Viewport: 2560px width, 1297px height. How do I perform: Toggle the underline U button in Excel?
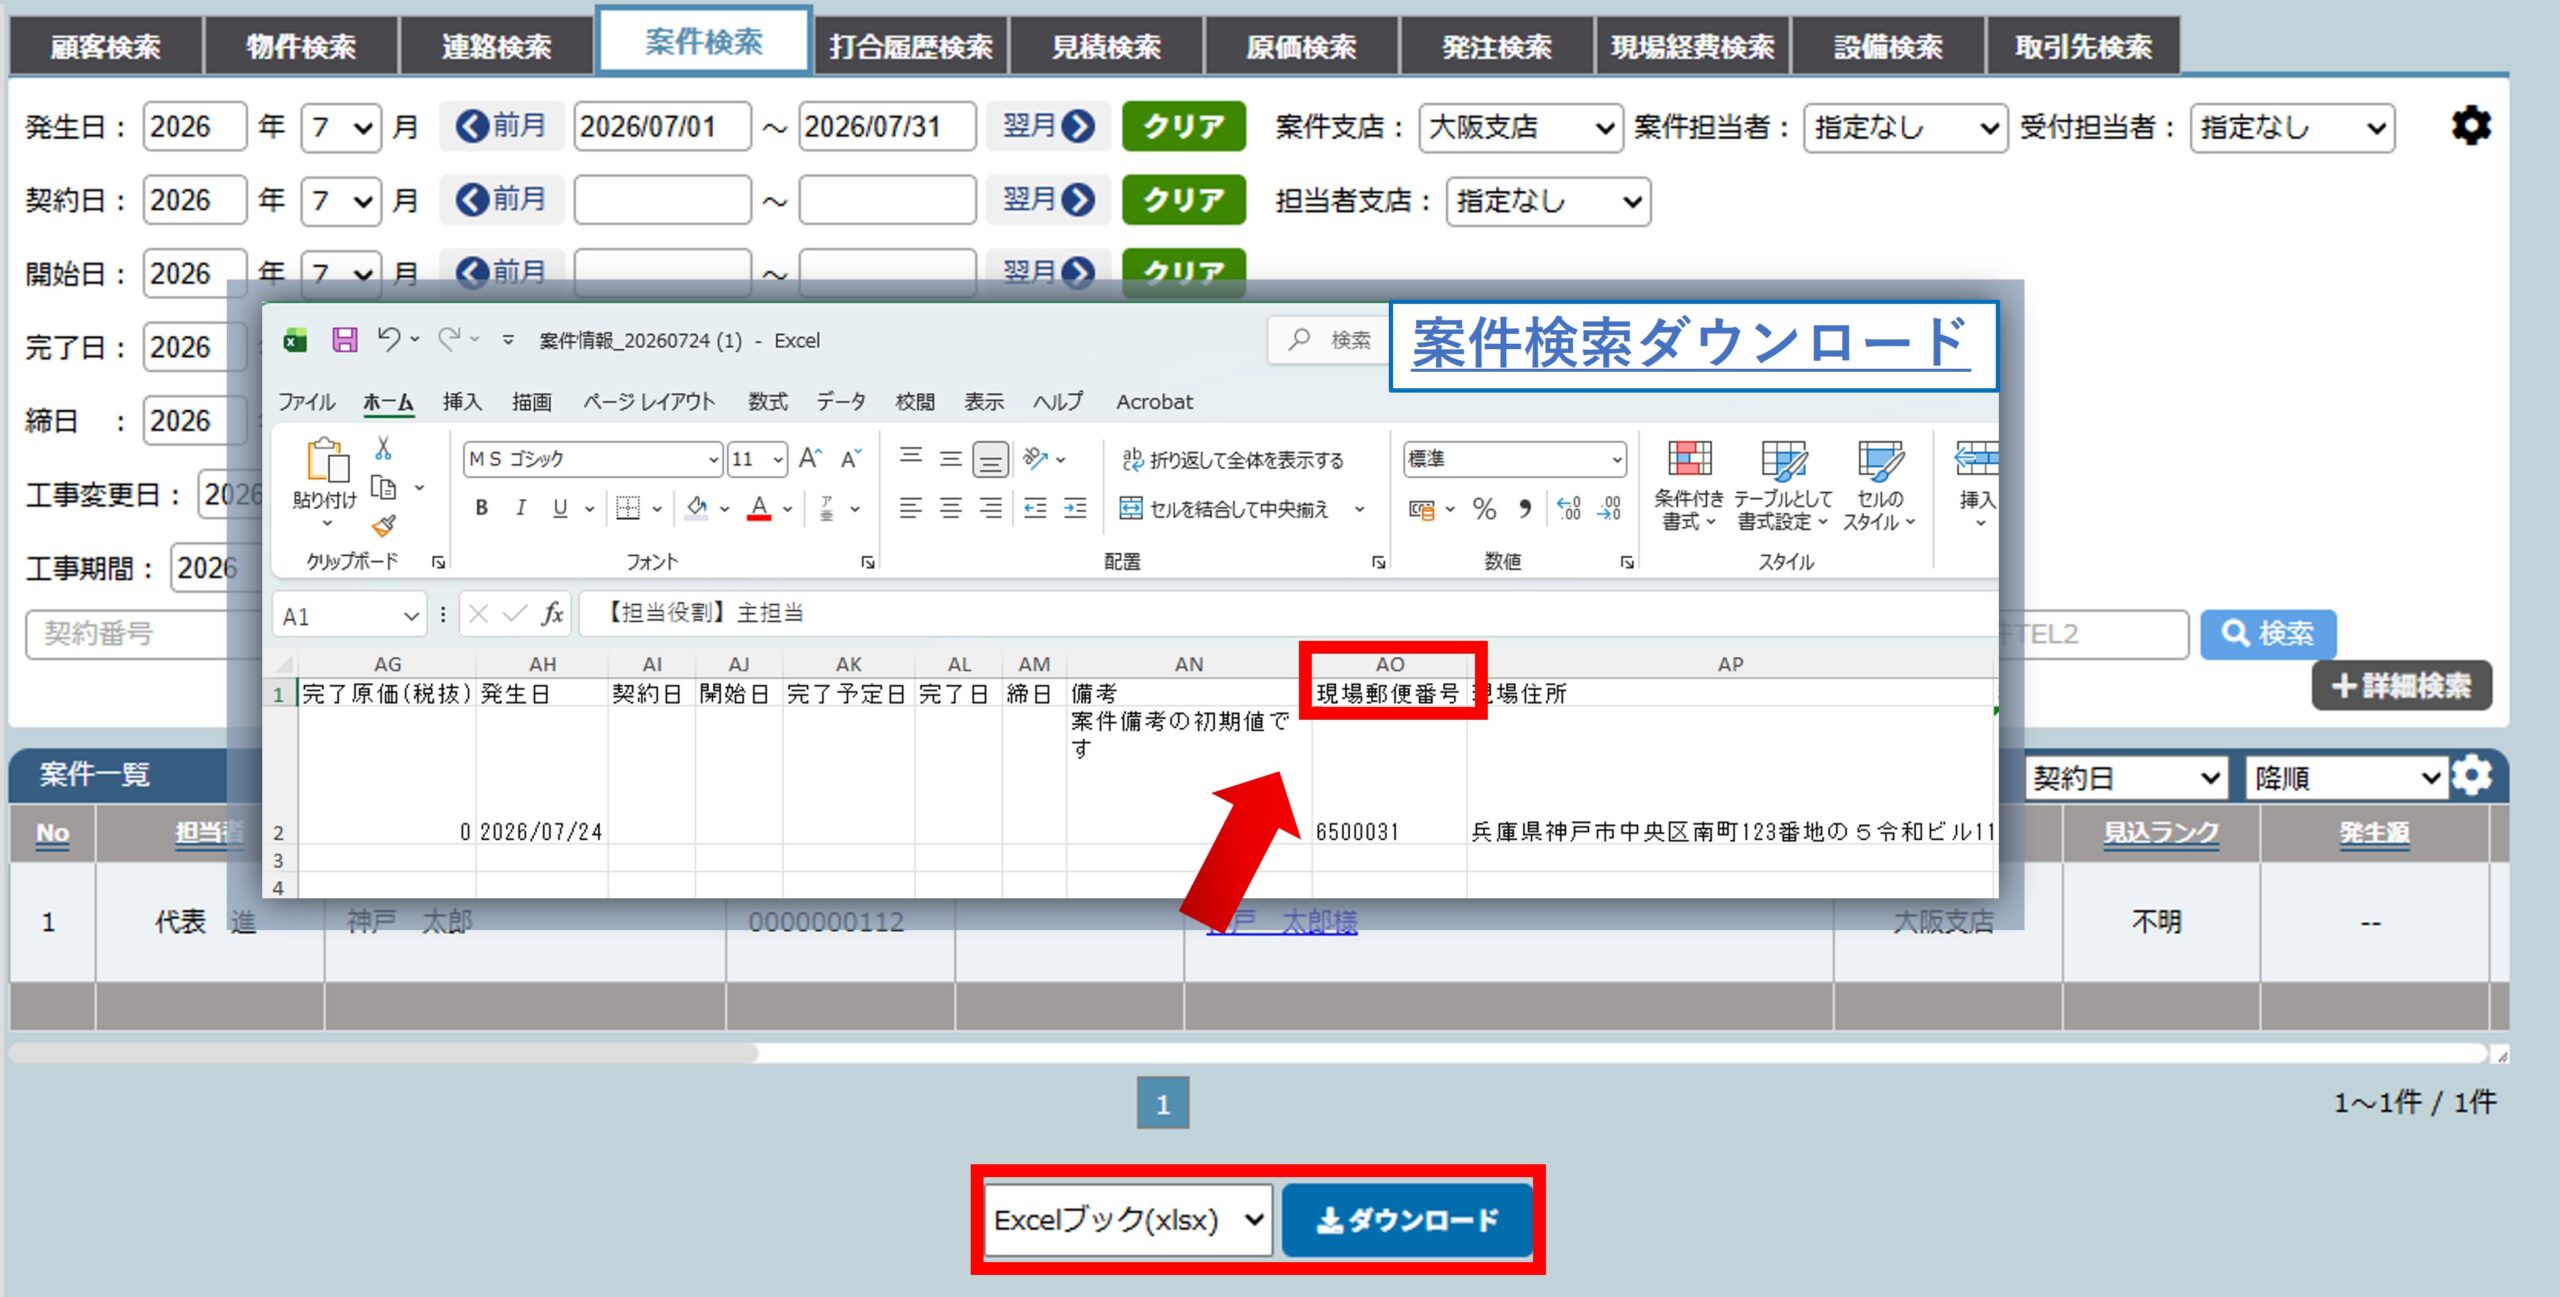(560, 508)
